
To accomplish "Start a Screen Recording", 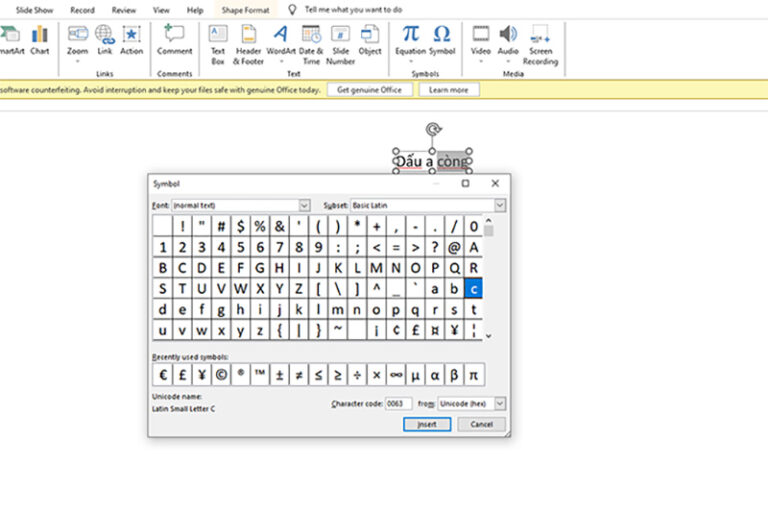I will click(540, 44).
